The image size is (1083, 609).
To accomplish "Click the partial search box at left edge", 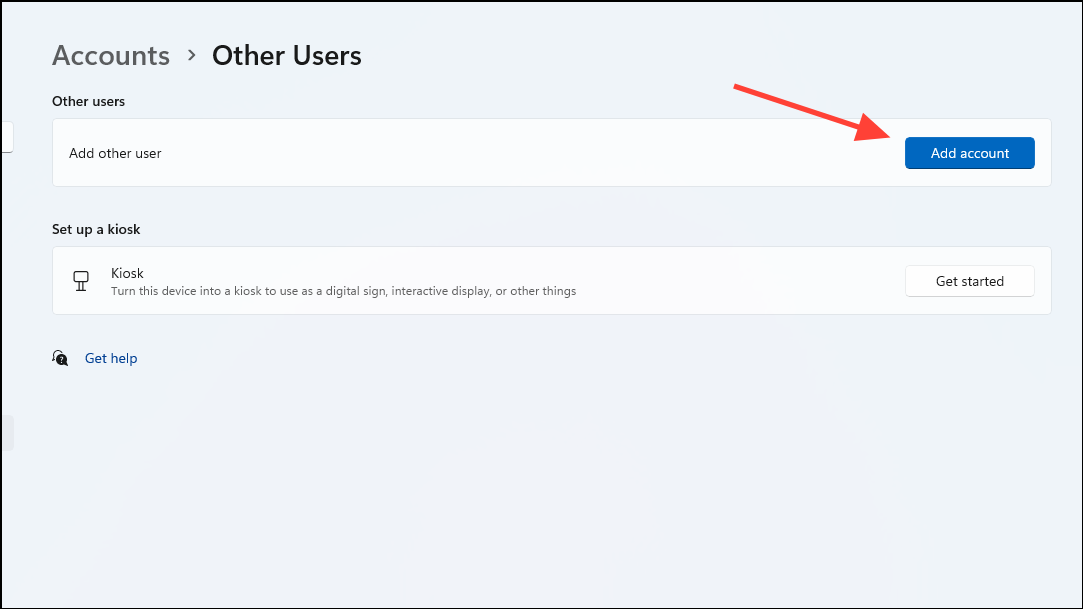I will pos(5,137).
